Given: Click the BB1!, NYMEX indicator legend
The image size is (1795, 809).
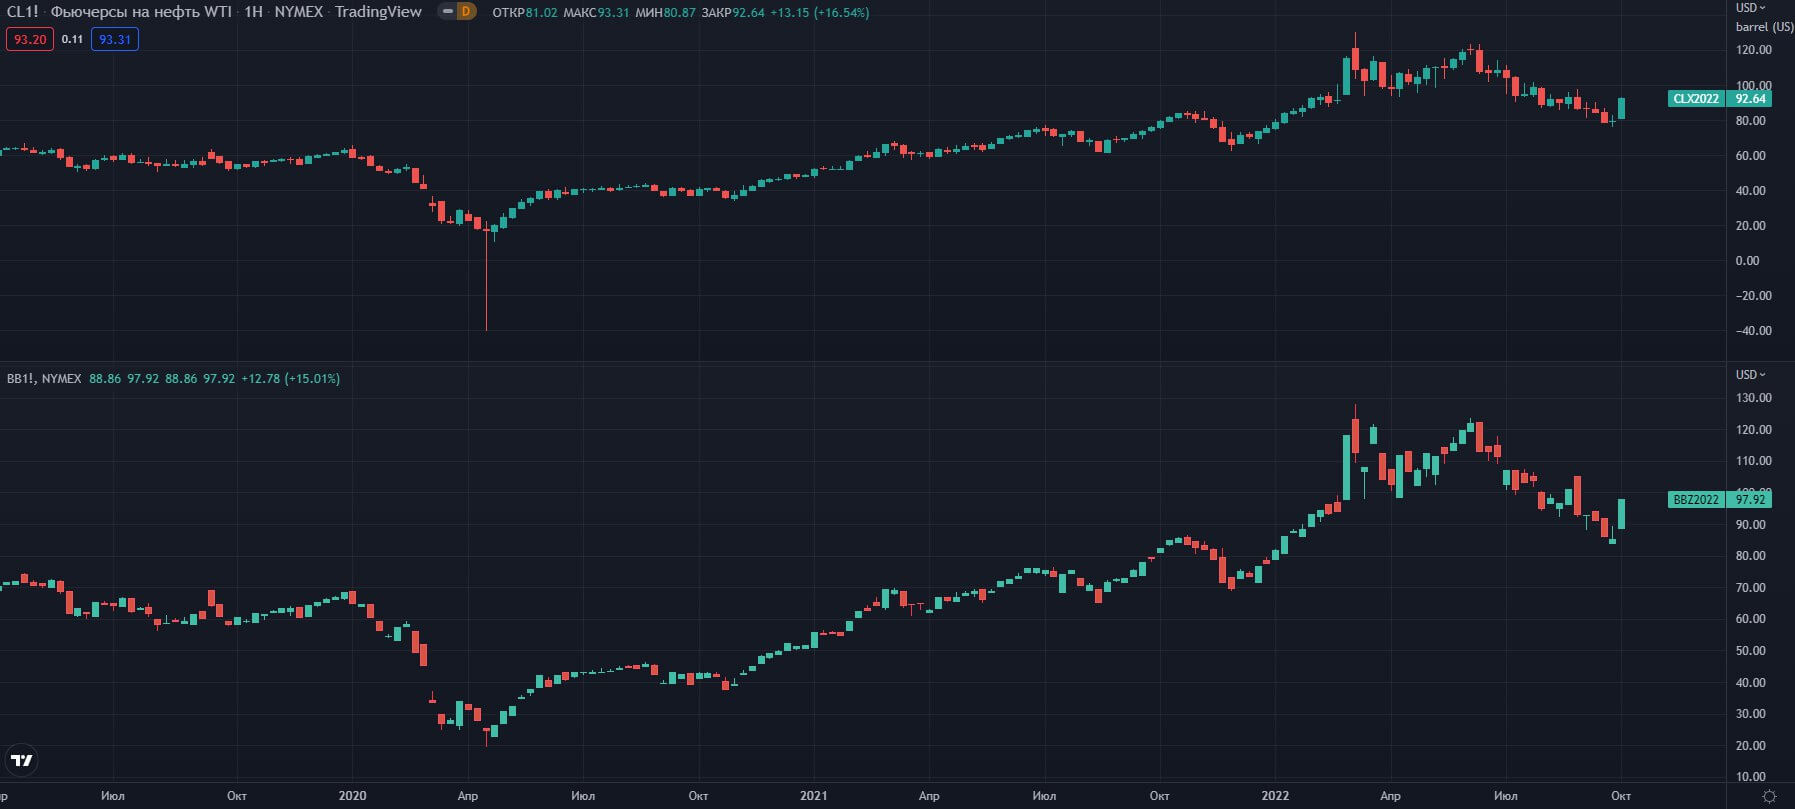Looking at the screenshot, I should [44, 379].
